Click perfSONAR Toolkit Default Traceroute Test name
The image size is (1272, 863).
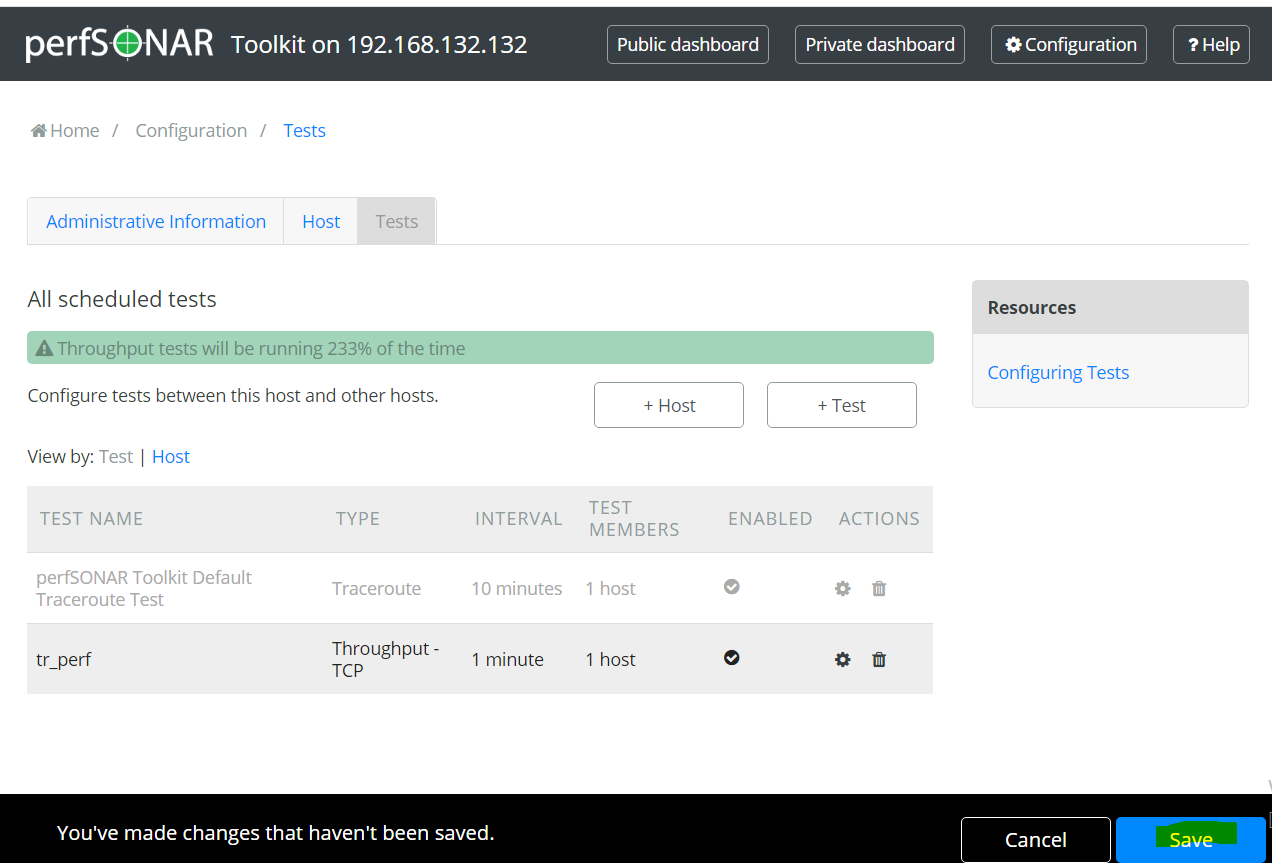[x=144, y=588]
